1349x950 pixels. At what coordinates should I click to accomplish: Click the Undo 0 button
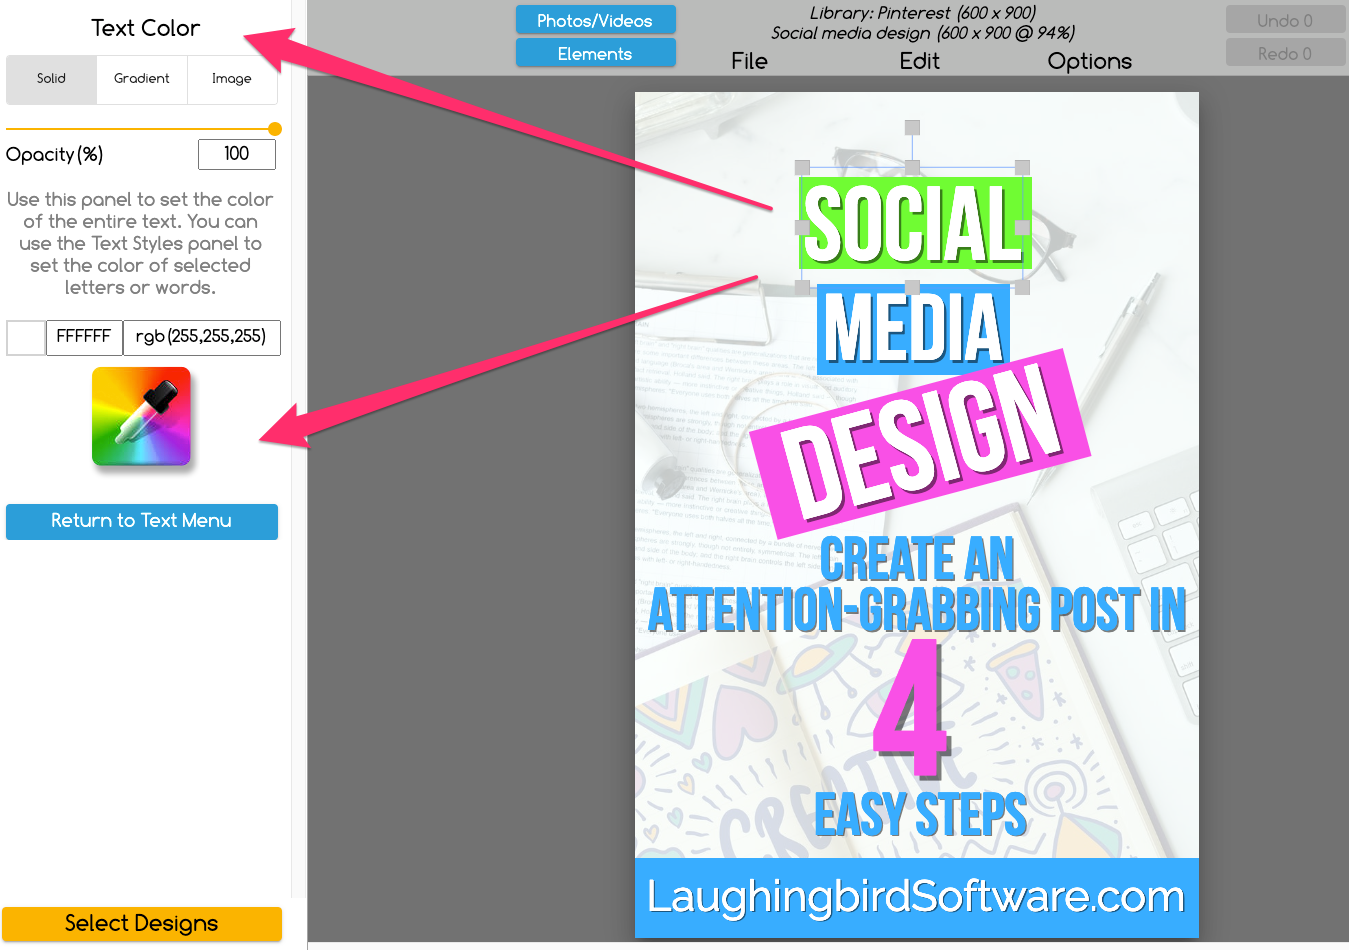(x=1285, y=20)
